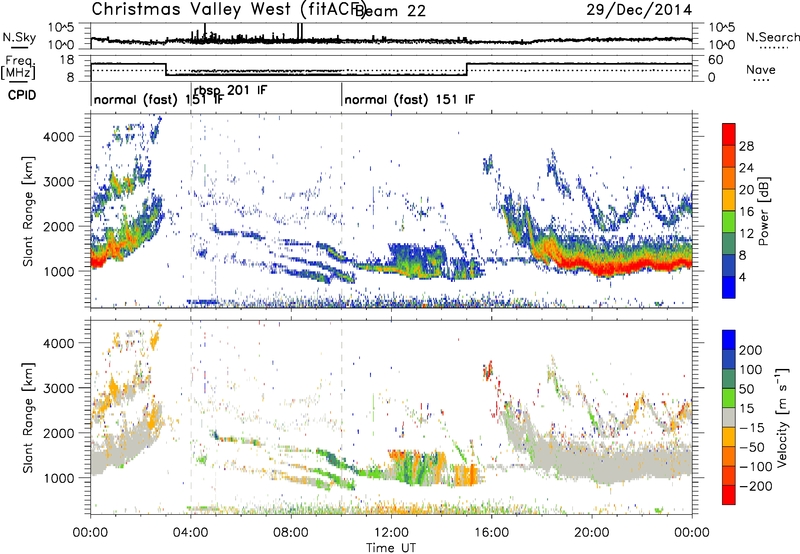Click the 60 tick on Nave axis
Viewport: 800px width, 554px height.
click(716, 60)
